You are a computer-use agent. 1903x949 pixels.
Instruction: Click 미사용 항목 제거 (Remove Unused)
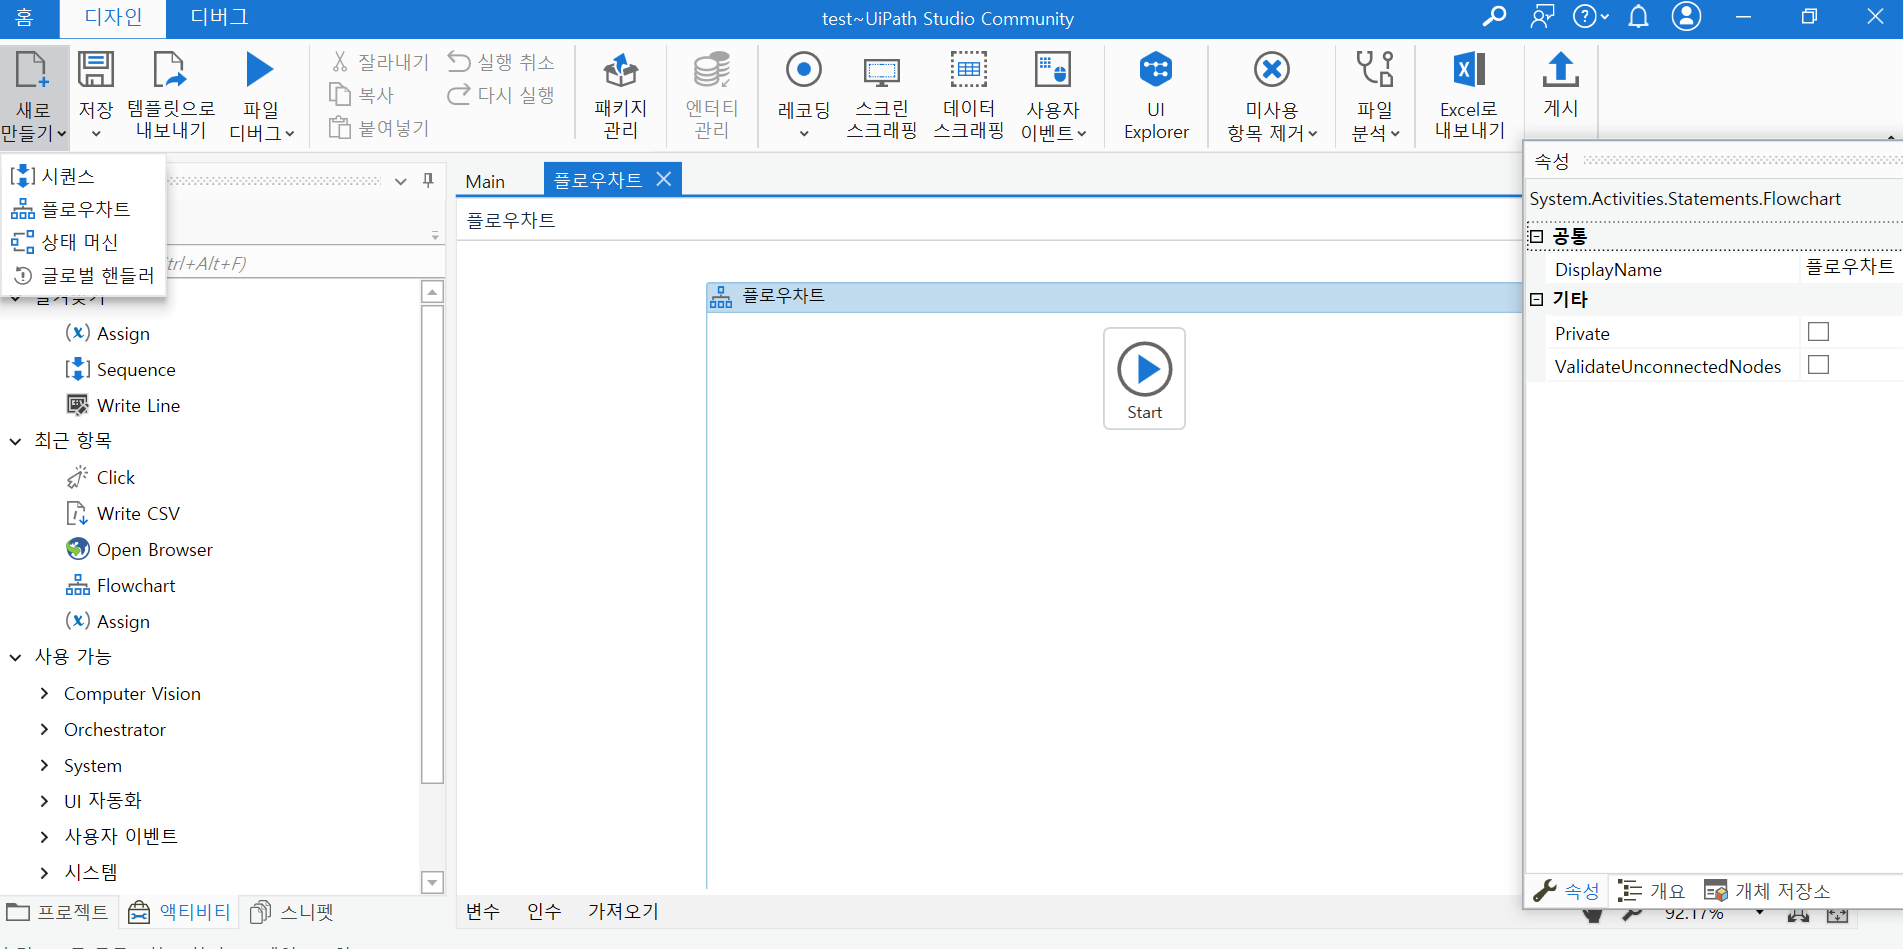coord(1272,97)
